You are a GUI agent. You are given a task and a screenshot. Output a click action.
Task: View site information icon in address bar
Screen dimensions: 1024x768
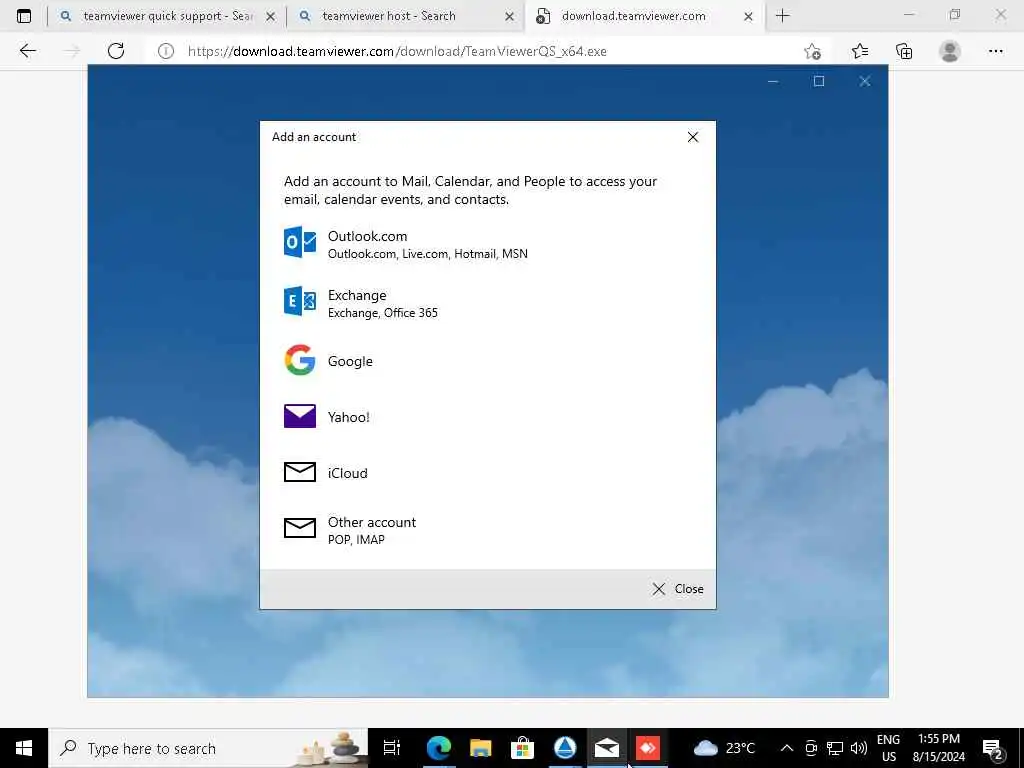166,51
